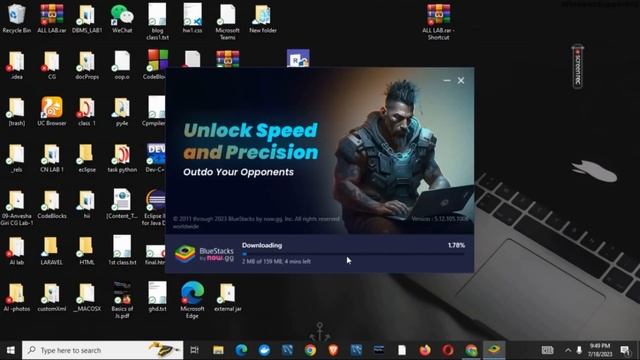The image size is (640, 360).
Task: Launch UC Browser from the desktop
Action: click(x=52, y=111)
